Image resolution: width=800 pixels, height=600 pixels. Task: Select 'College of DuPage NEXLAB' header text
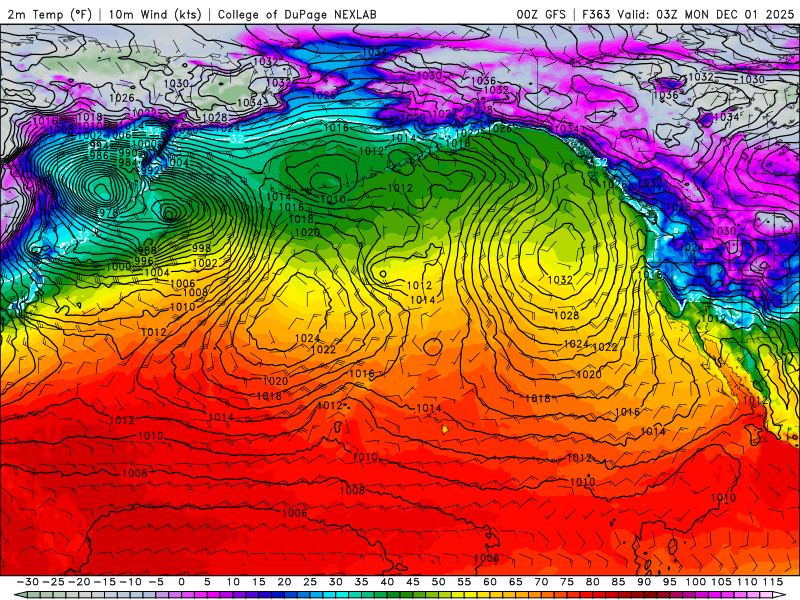point(297,14)
